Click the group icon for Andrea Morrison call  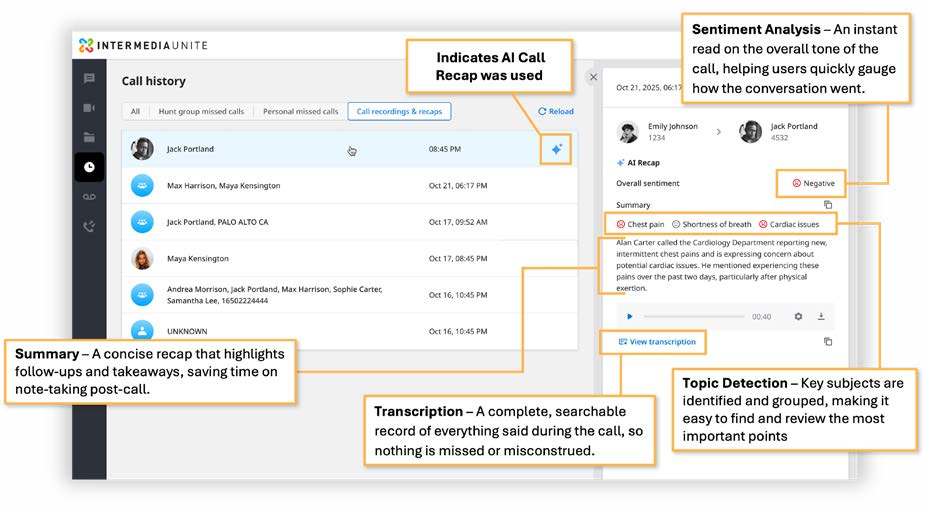click(x=142, y=295)
